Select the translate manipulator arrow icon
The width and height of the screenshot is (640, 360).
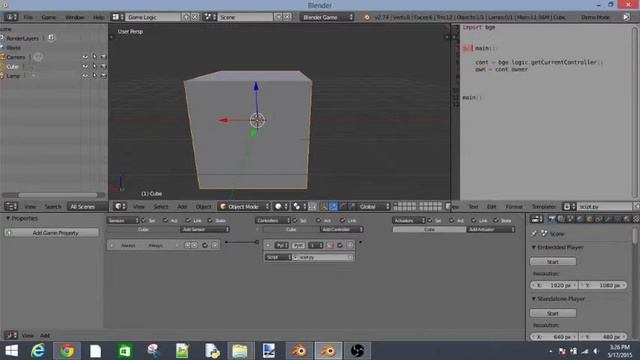333,207
